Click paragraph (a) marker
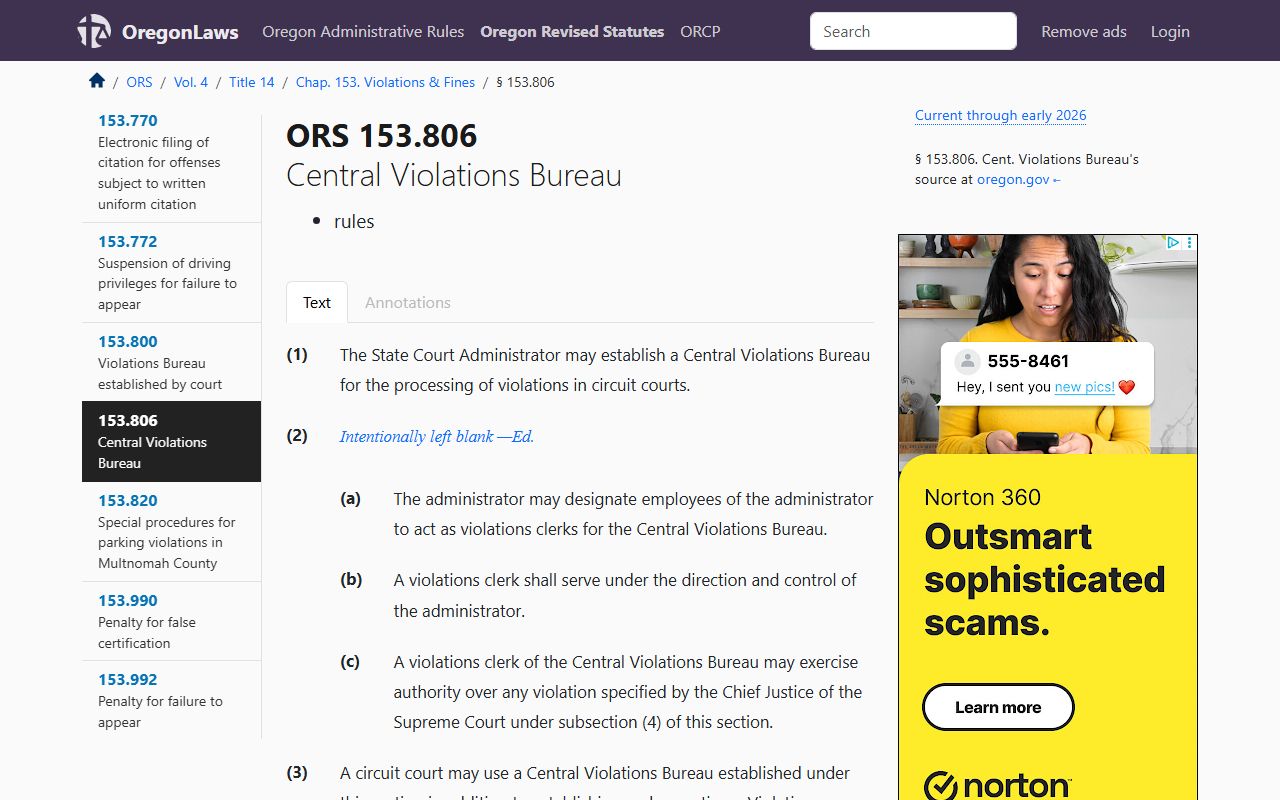This screenshot has width=1280, height=800. (x=350, y=498)
